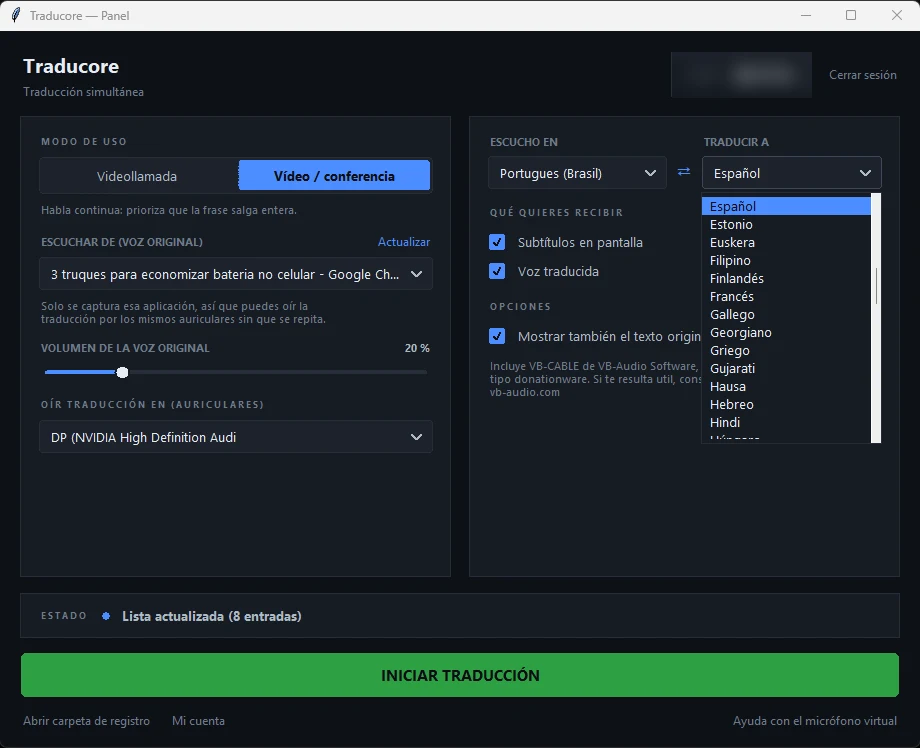The width and height of the screenshot is (920, 748).
Task: Pick Gujarati from the language list
Action: click(x=786, y=368)
